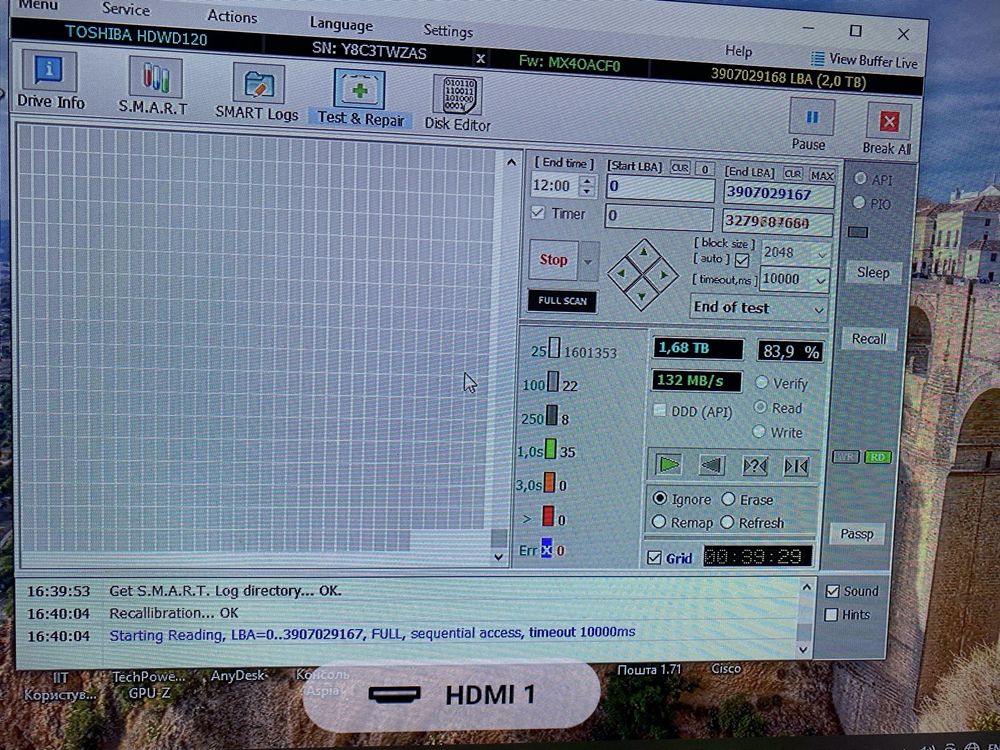
Task: Click the Passp button
Action: pyautogui.click(x=857, y=533)
